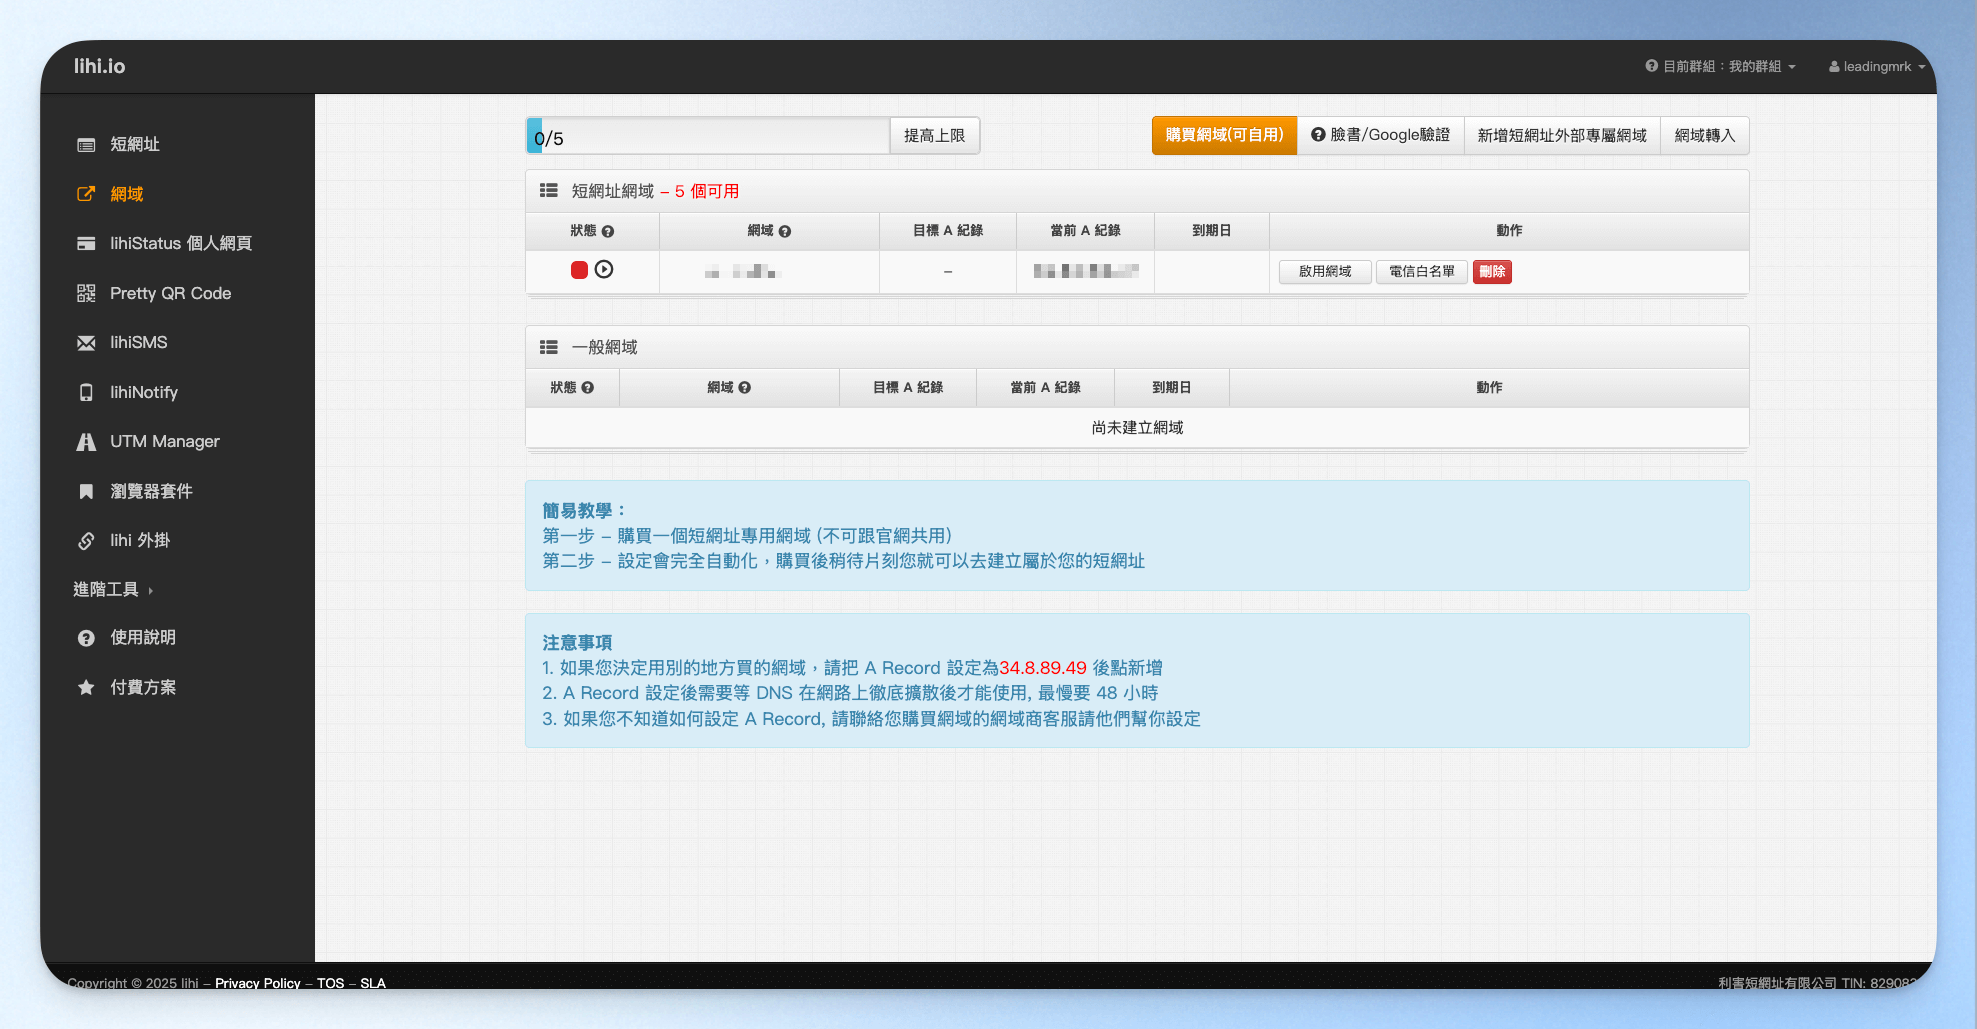Click the 購買網域(可自用) button
This screenshot has width=1977, height=1029.
[1224, 135]
